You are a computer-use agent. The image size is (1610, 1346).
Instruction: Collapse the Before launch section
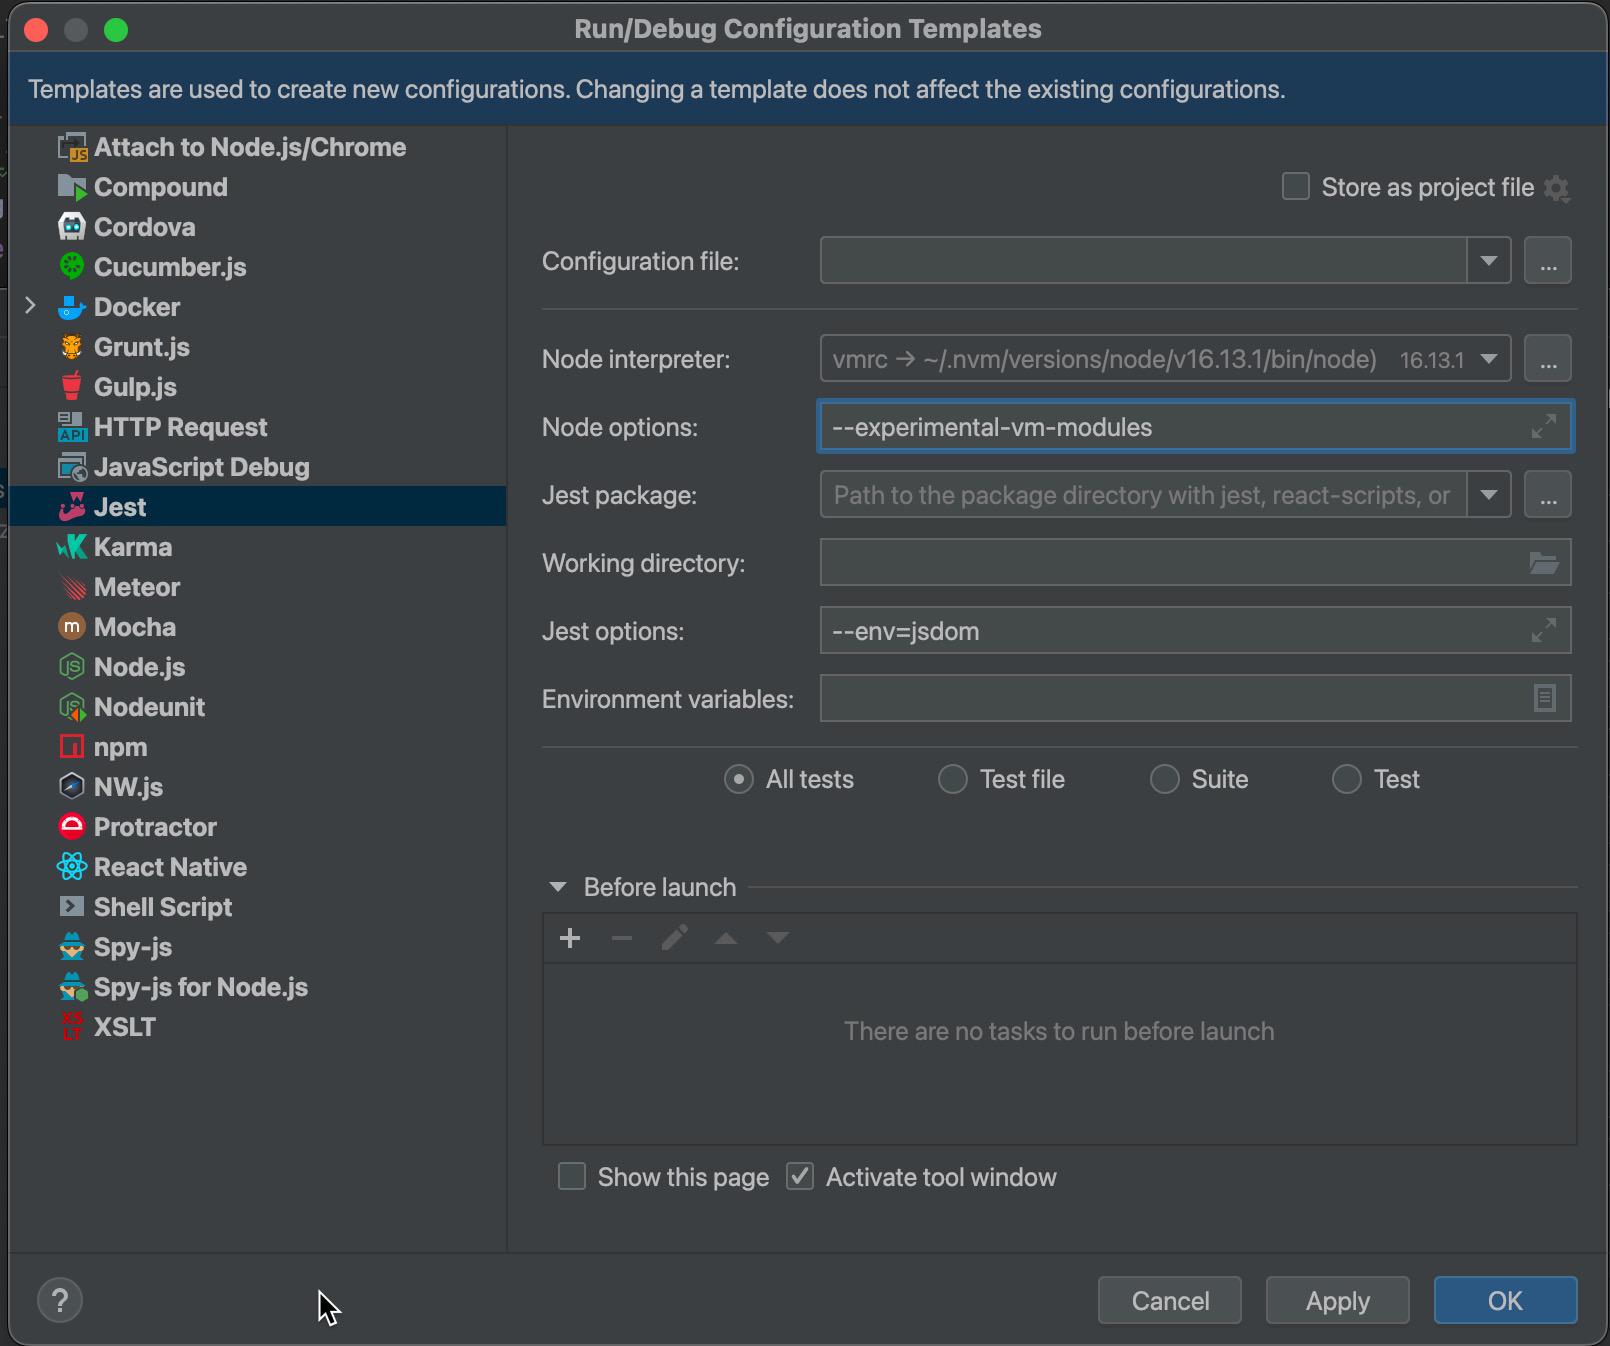point(558,887)
